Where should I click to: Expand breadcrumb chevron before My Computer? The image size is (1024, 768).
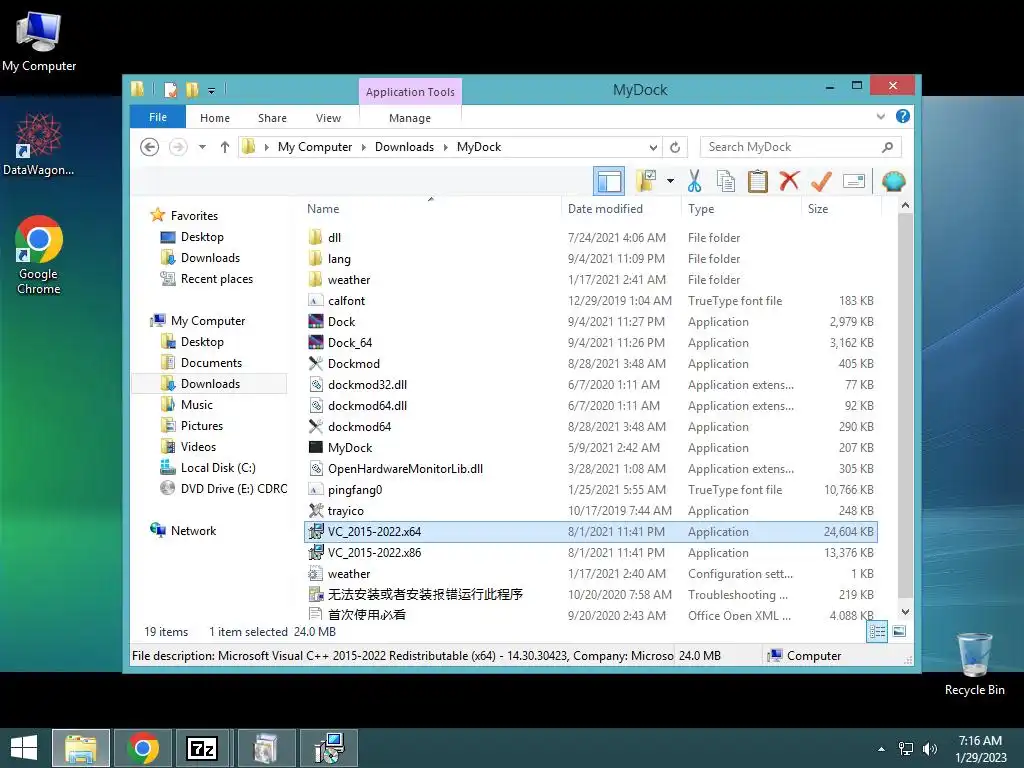(266, 147)
